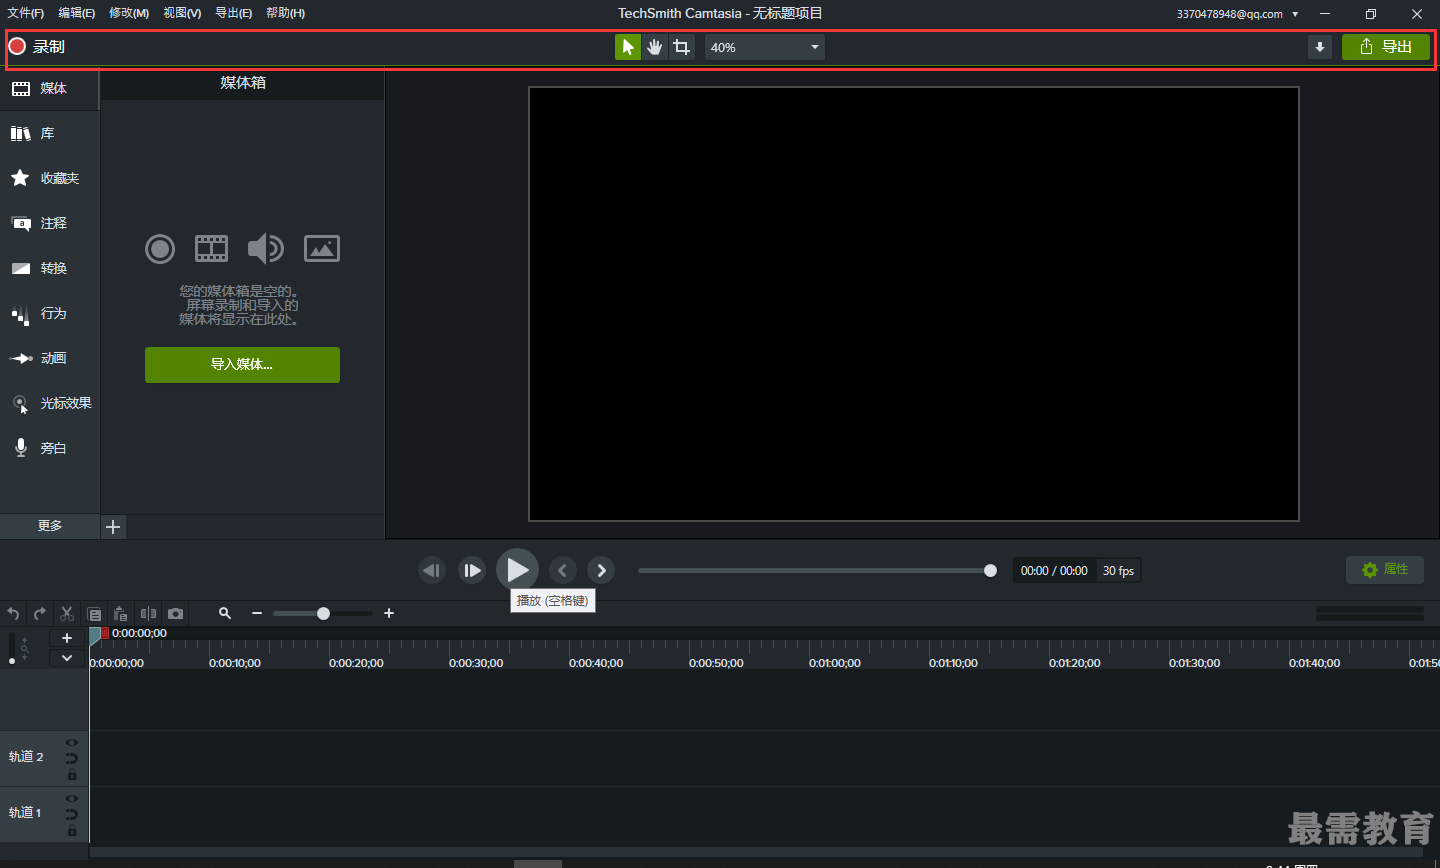Viewport: 1440px width, 868px height.
Task: Split clip at playhead icon
Action: pos(148,614)
